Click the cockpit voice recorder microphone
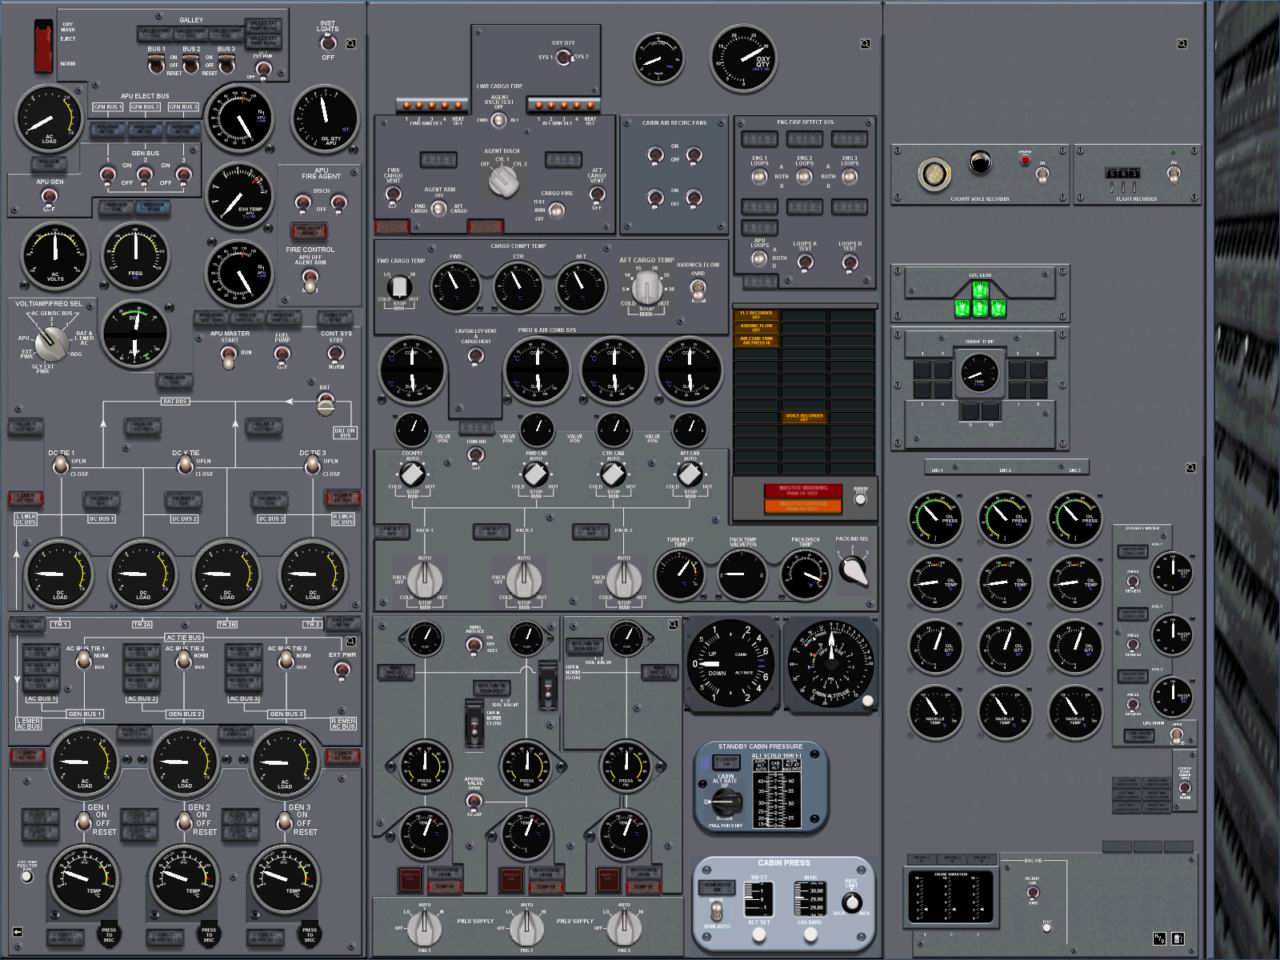1280x960 pixels. (x=936, y=174)
